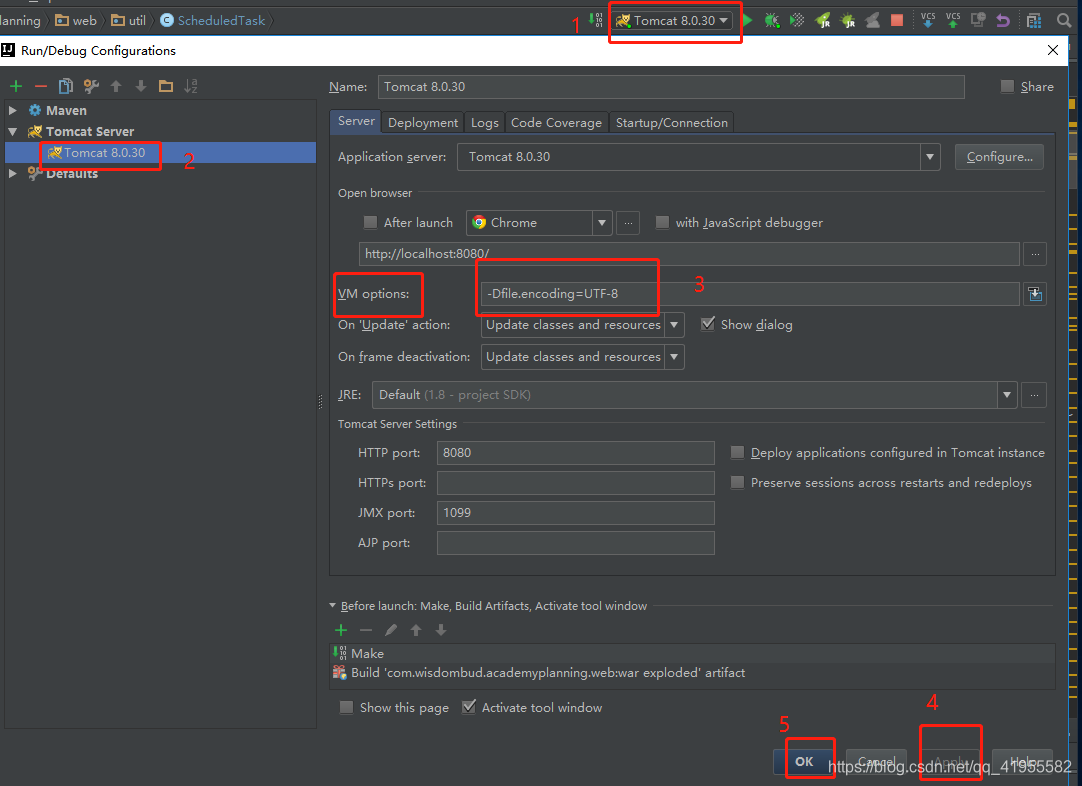
Task: Collapse Before launch section triangle
Action: tap(333, 605)
